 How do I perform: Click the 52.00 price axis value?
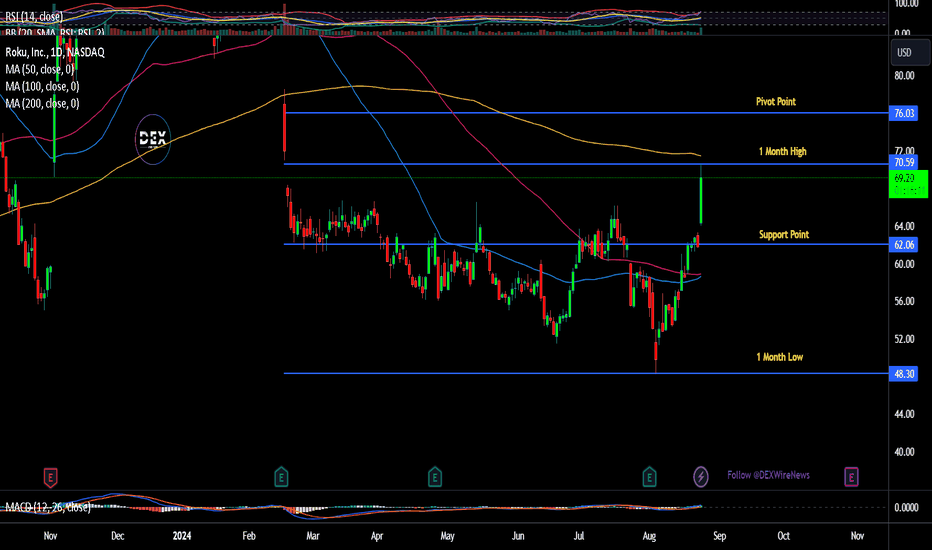click(904, 339)
